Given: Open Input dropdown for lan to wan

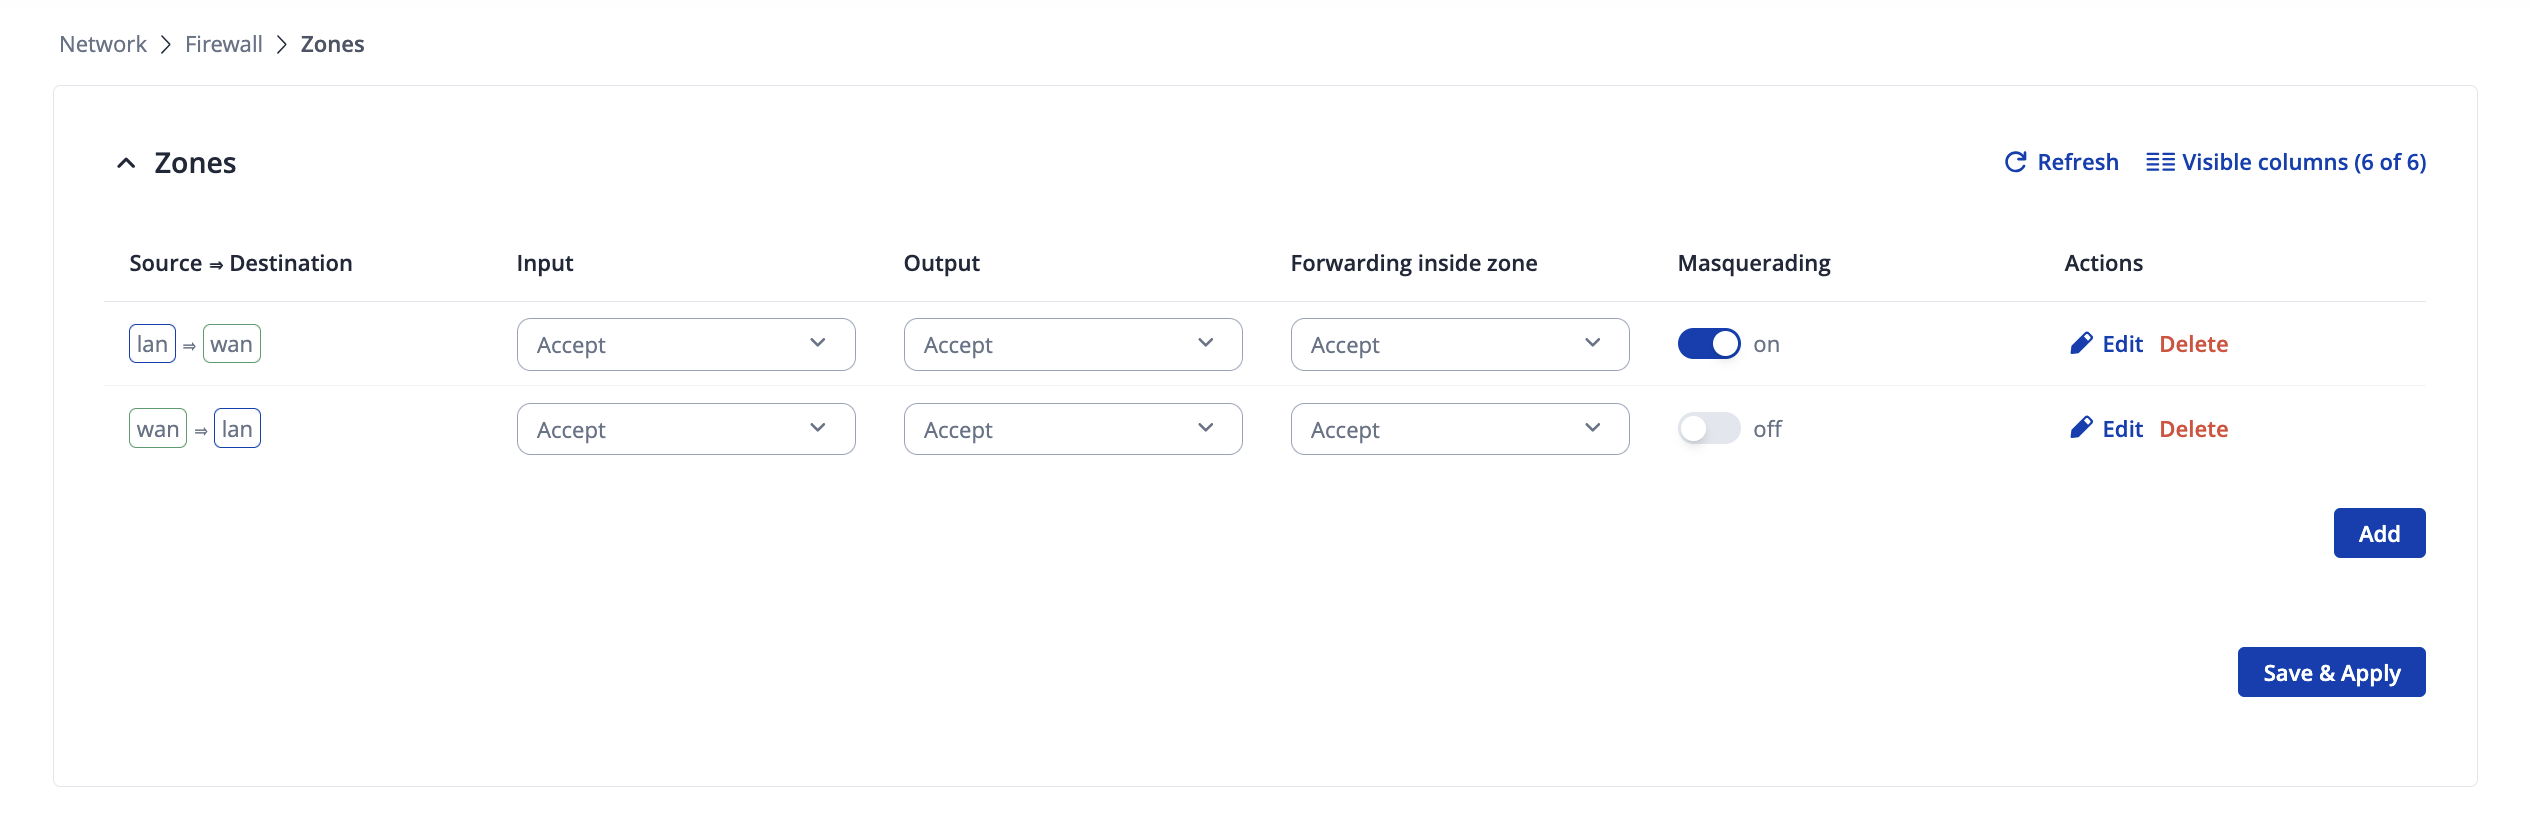Looking at the screenshot, I should pyautogui.click(x=685, y=345).
